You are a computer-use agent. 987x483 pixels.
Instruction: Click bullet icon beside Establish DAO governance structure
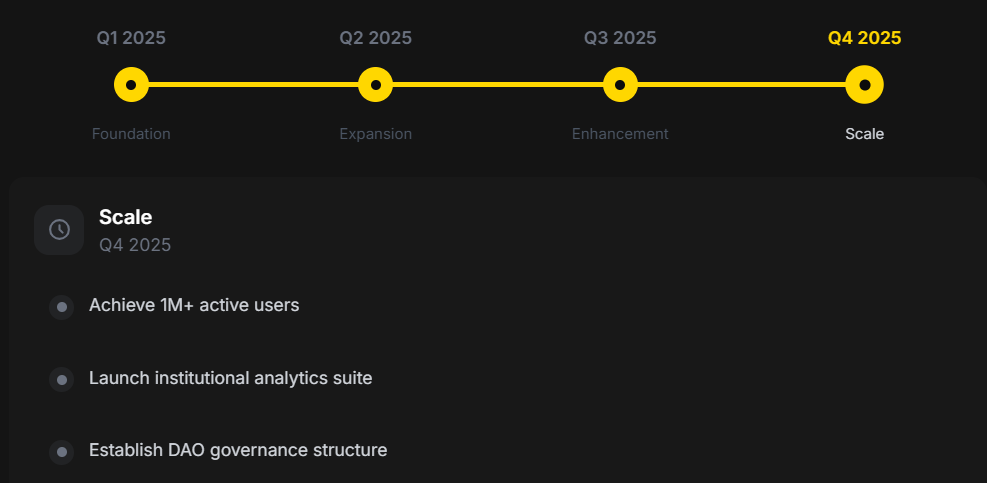(x=62, y=452)
